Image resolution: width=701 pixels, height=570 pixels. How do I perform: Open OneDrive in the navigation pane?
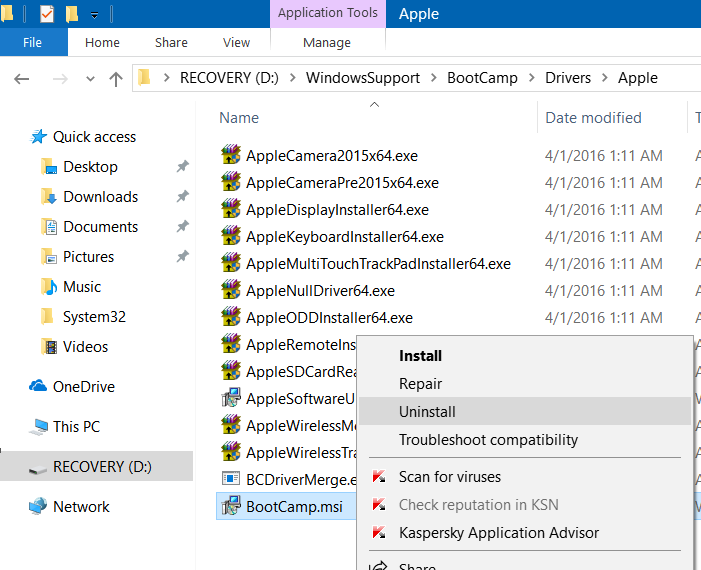coord(83,387)
